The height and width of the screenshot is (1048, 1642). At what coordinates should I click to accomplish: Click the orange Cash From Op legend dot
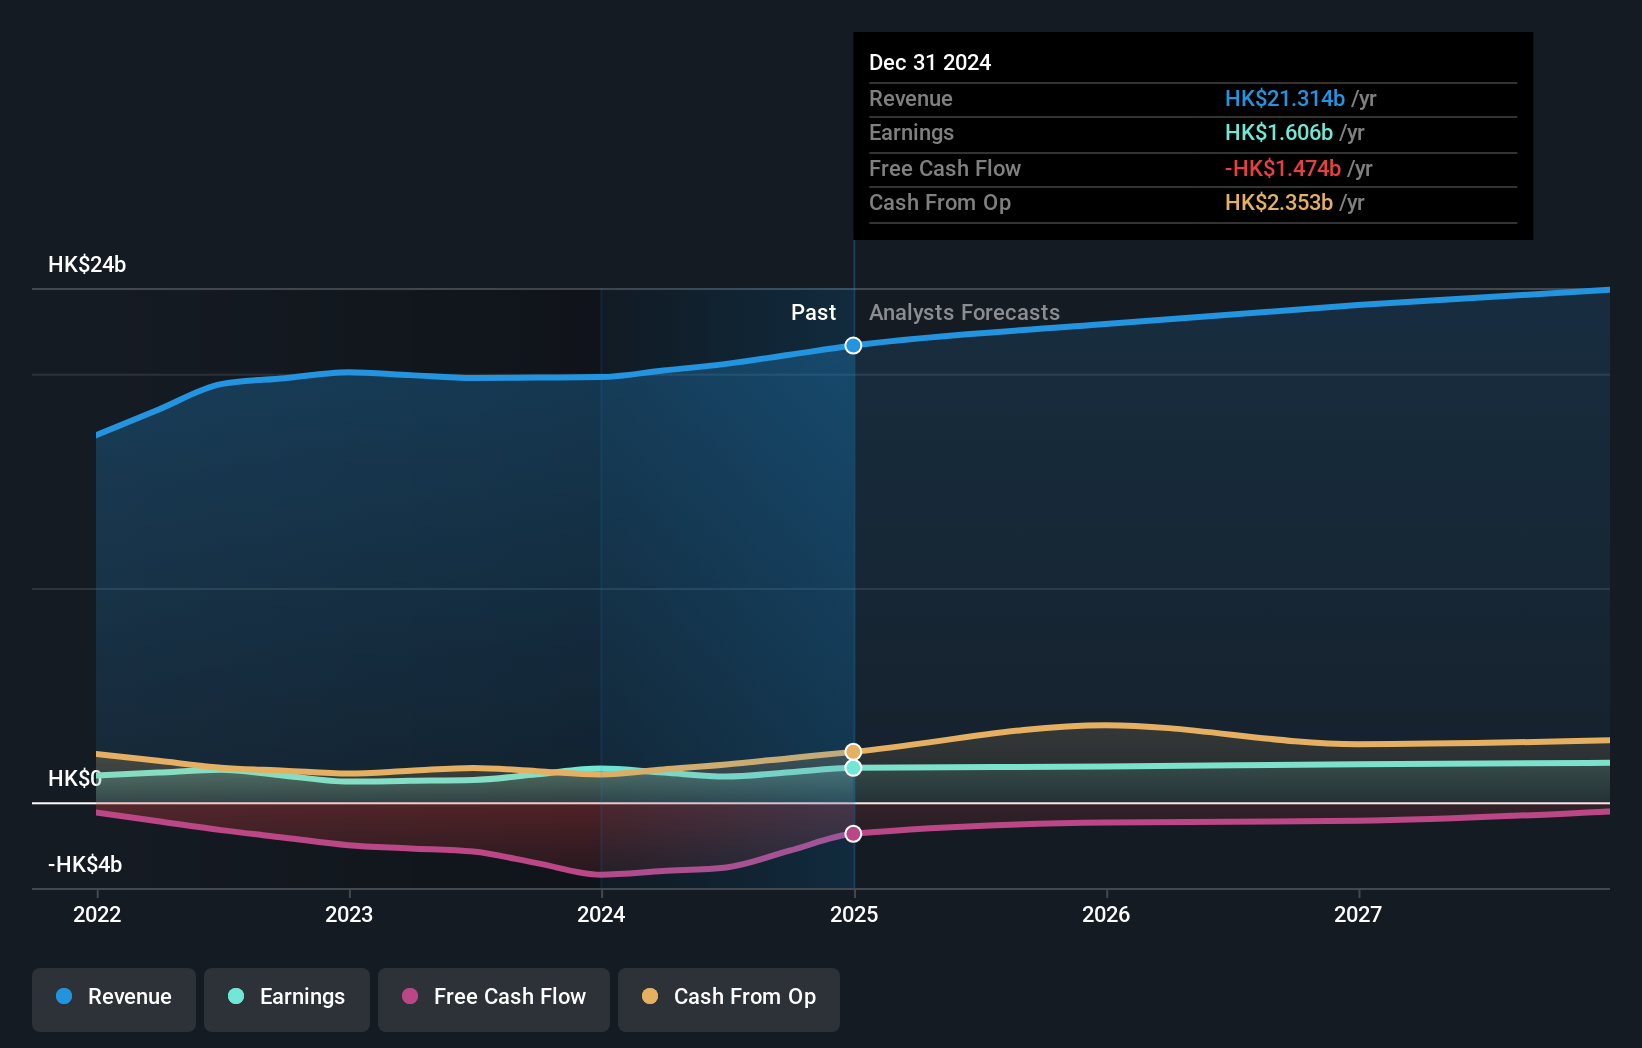point(650,996)
